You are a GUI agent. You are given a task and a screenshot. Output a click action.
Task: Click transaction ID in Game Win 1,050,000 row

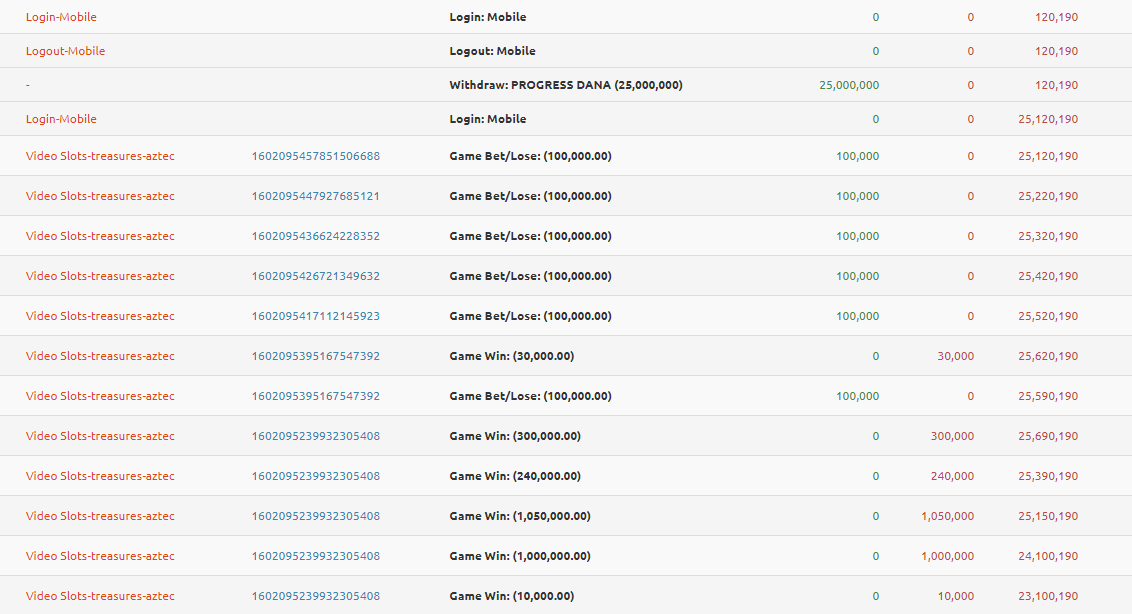(315, 516)
